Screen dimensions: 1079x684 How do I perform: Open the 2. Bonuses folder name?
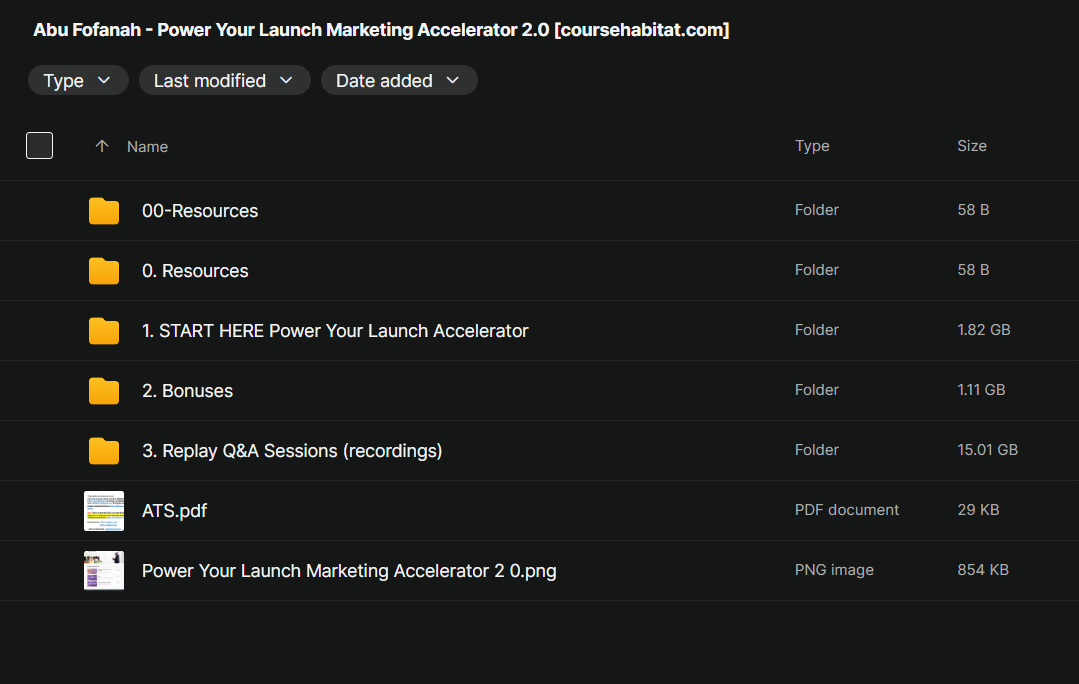tap(187, 391)
